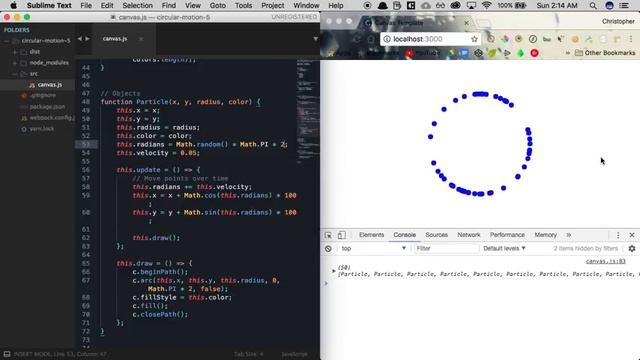
Task: Go to next tab arrow in Sublime
Action: tap(87, 39)
